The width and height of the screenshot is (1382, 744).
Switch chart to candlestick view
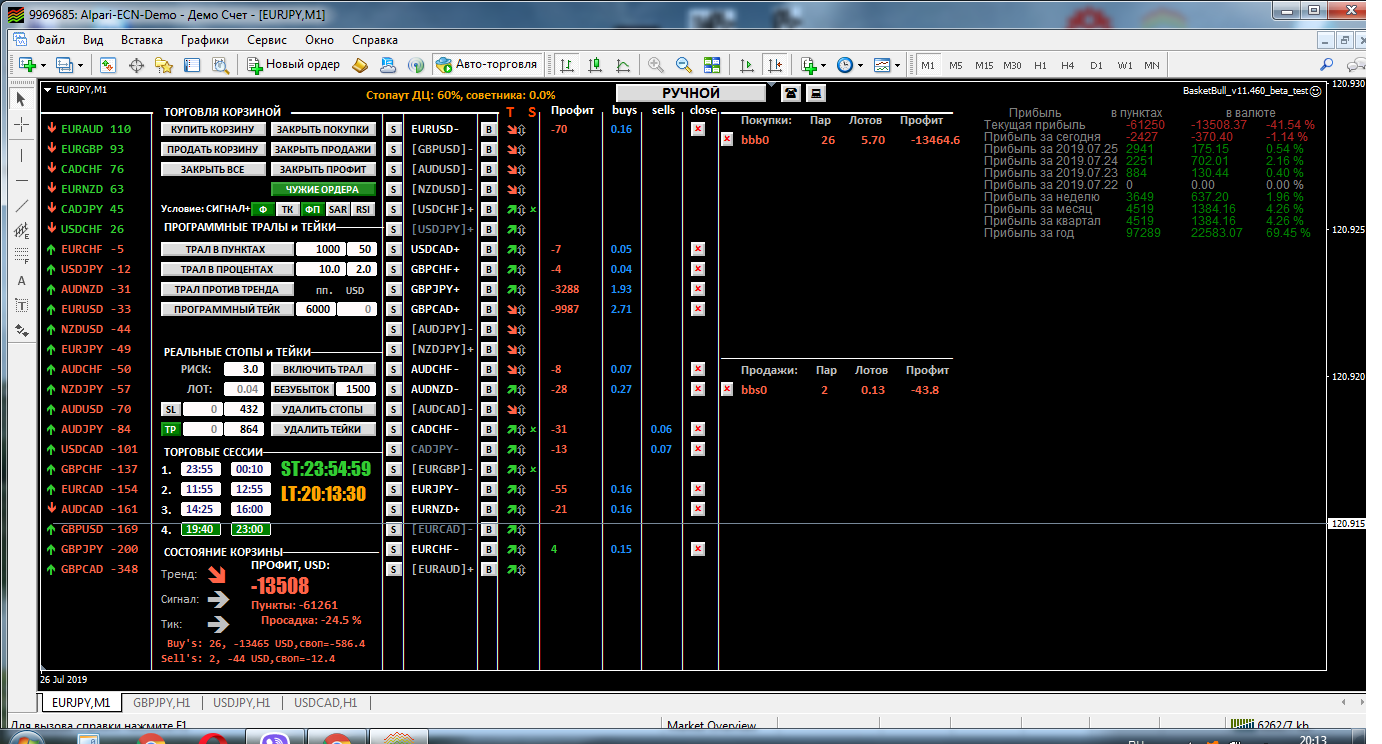pyautogui.click(x=596, y=65)
